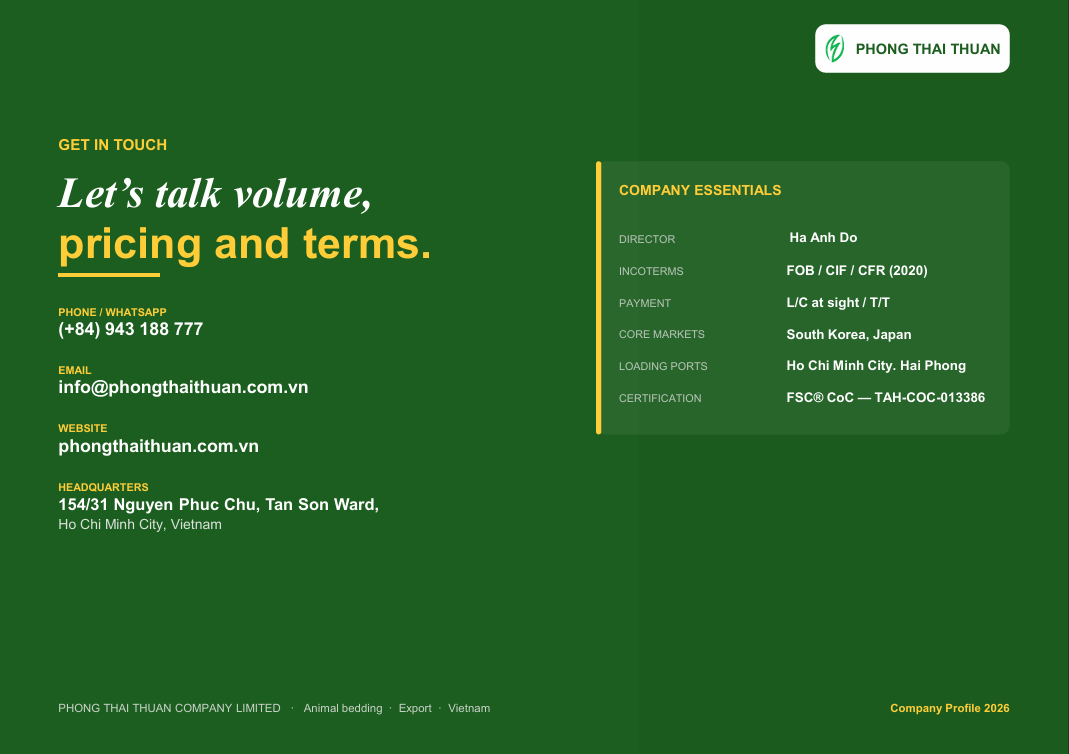Select the director name Ha Anh Do

(x=823, y=238)
